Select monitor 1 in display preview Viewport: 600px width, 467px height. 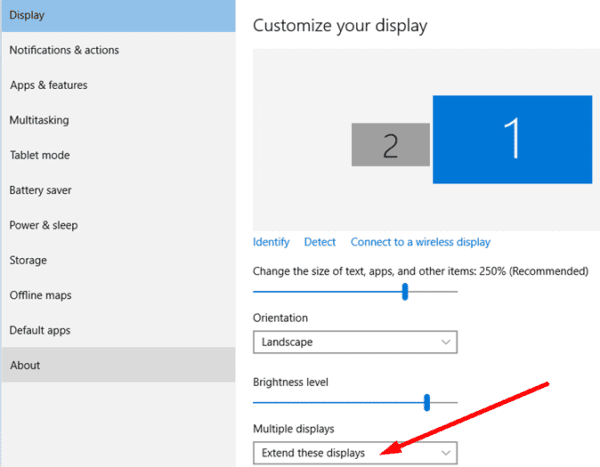[512, 139]
